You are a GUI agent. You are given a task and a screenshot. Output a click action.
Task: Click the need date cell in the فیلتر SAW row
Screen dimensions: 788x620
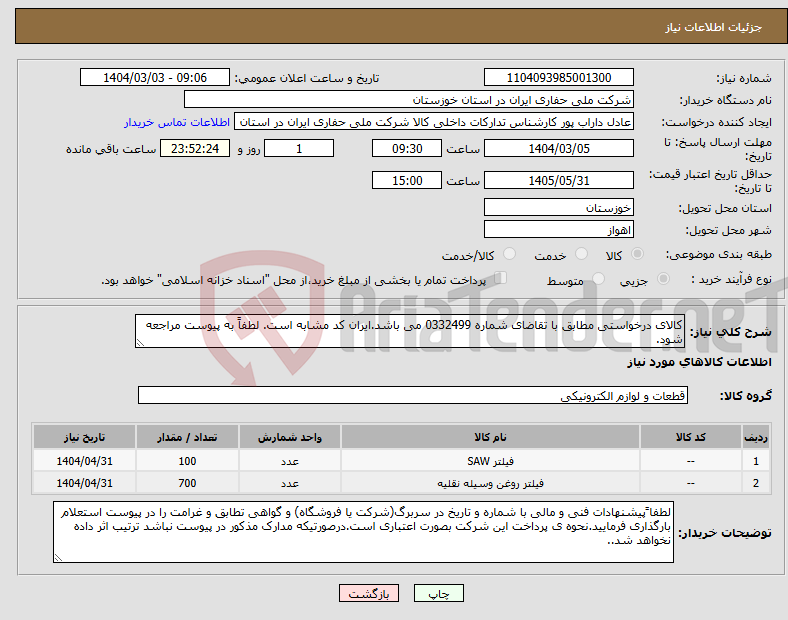[84, 461]
